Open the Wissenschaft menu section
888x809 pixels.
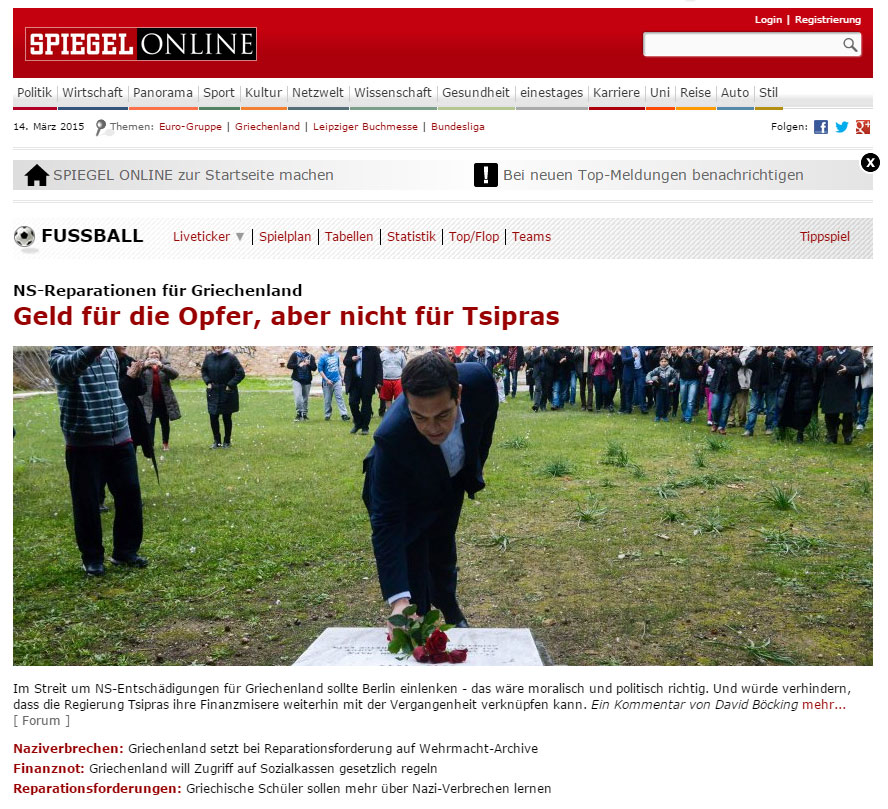pos(393,92)
